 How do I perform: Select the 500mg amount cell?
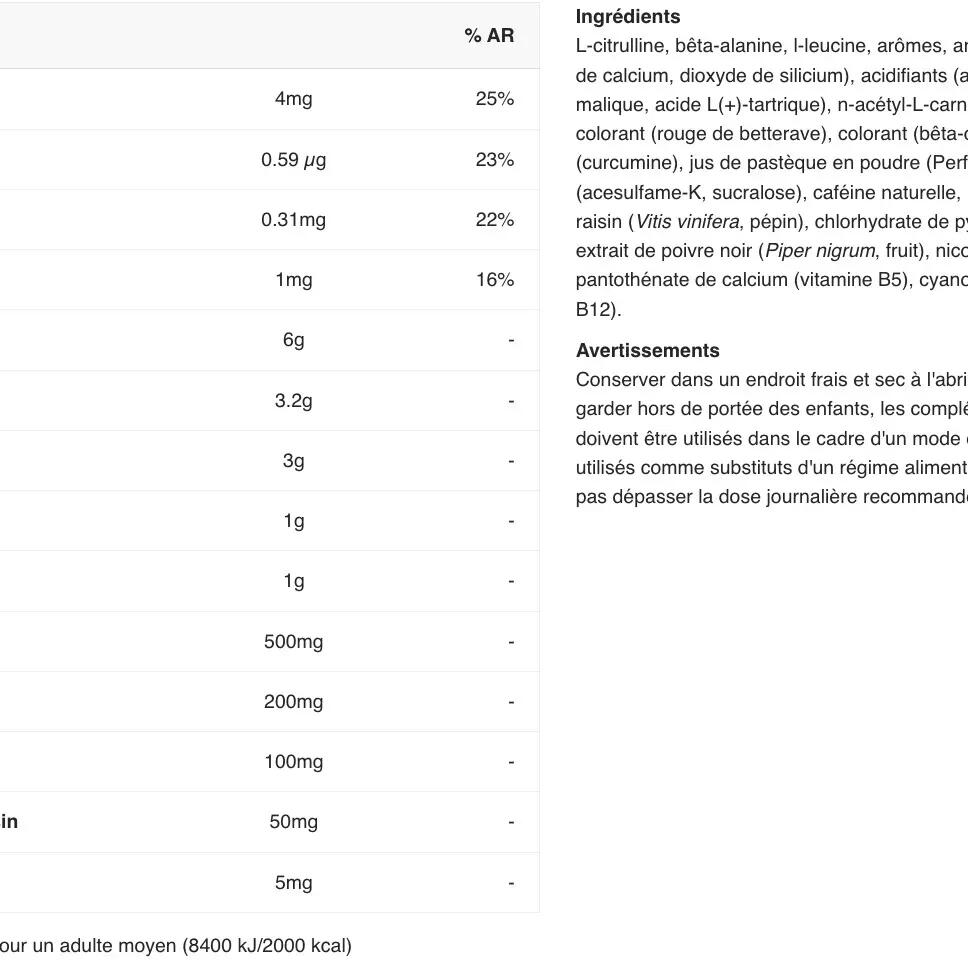pyautogui.click(x=293, y=642)
